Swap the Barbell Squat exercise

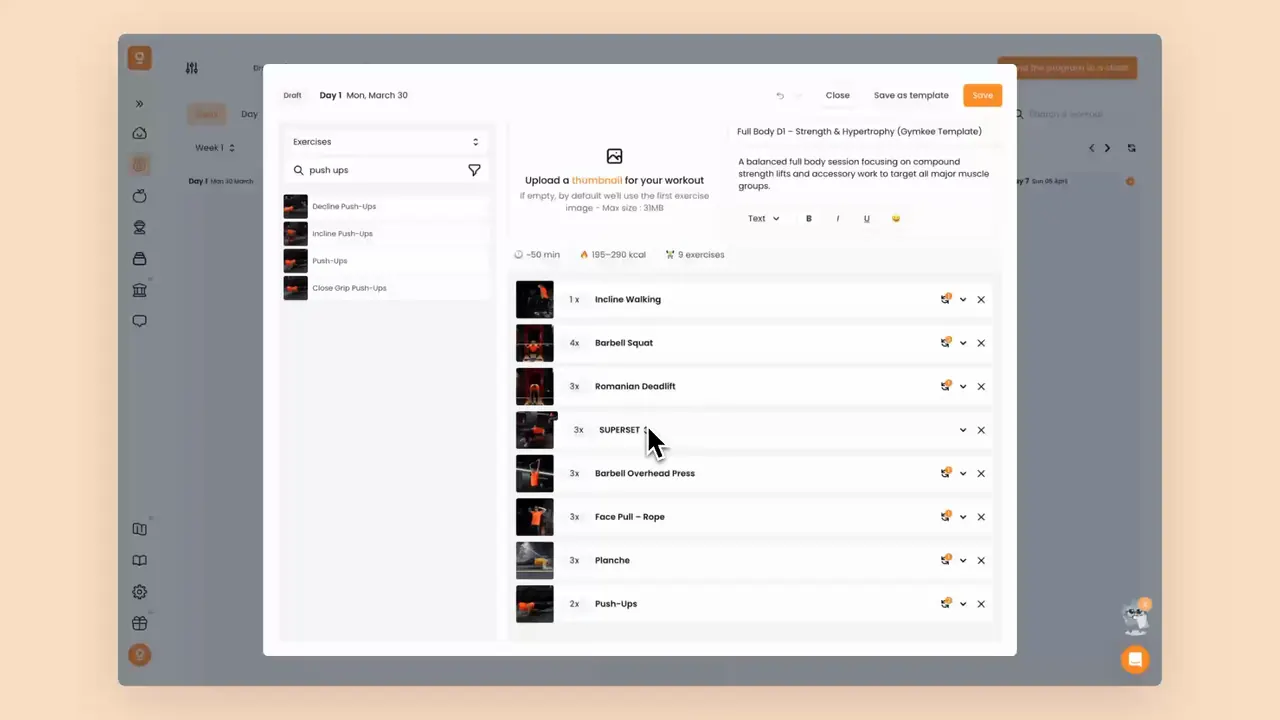point(945,343)
